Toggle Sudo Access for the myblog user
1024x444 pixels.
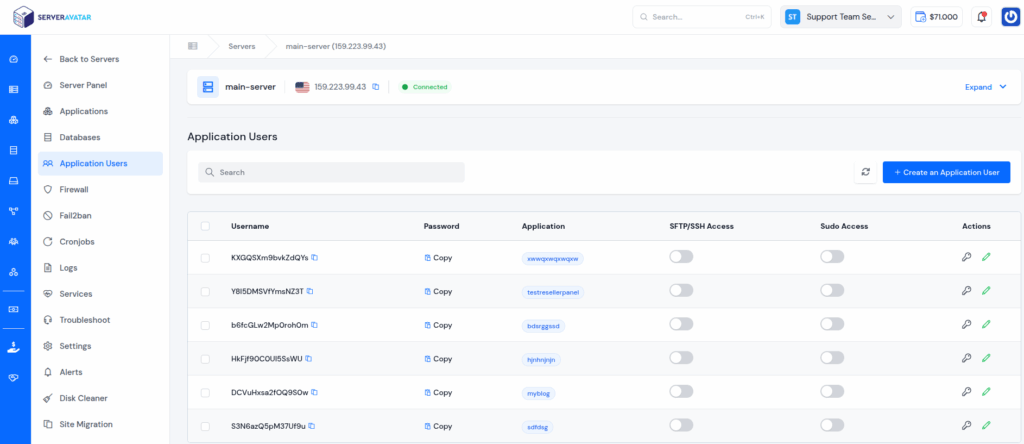tap(832, 393)
